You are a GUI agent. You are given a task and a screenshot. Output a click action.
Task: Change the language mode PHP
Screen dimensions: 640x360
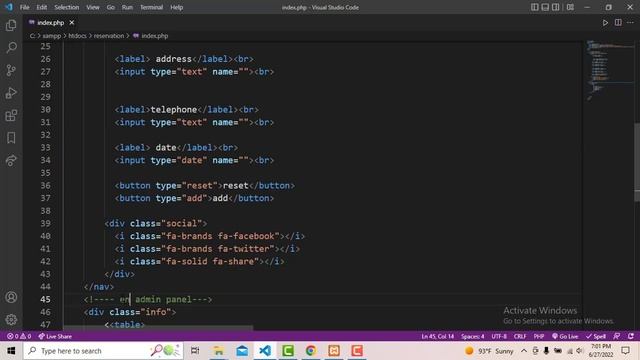click(539, 336)
